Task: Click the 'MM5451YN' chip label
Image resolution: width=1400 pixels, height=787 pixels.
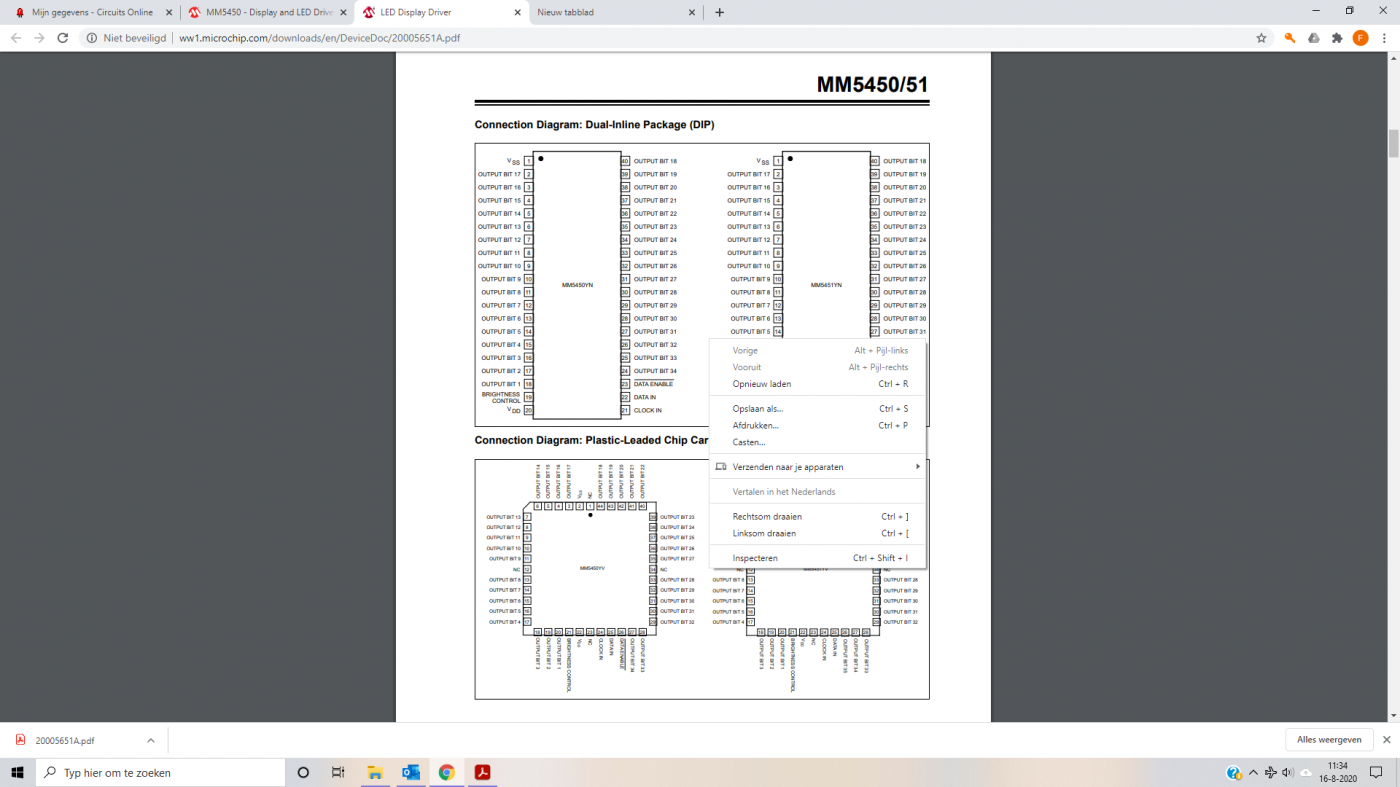Action: pyautogui.click(x=826, y=285)
